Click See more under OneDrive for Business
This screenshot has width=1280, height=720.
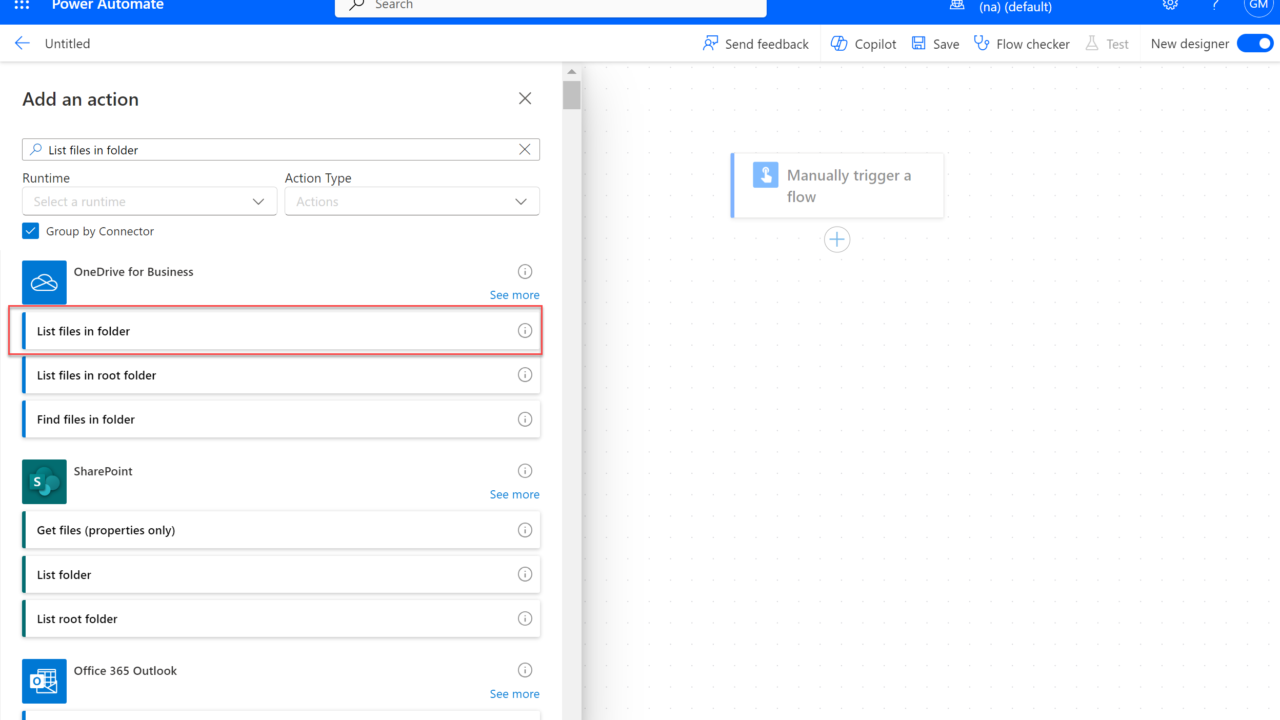pyautogui.click(x=514, y=295)
